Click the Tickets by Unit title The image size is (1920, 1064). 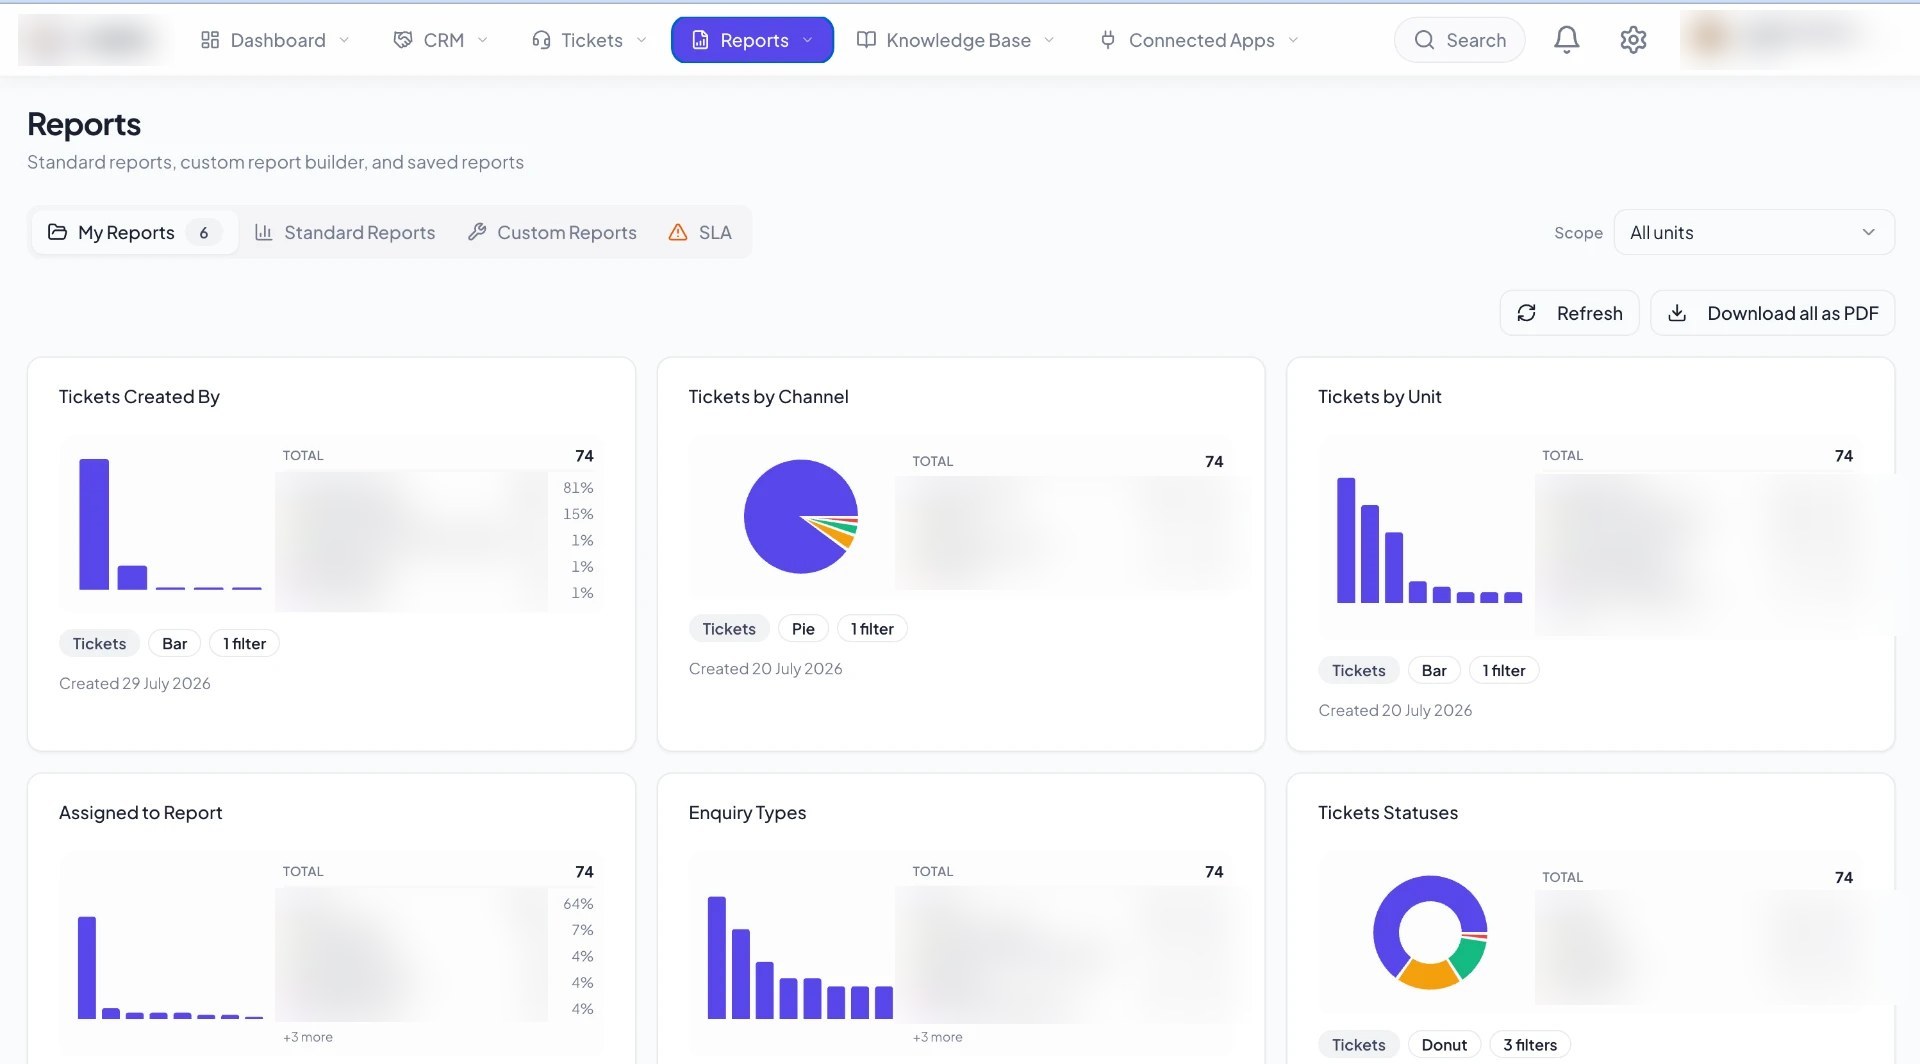[1379, 397]
